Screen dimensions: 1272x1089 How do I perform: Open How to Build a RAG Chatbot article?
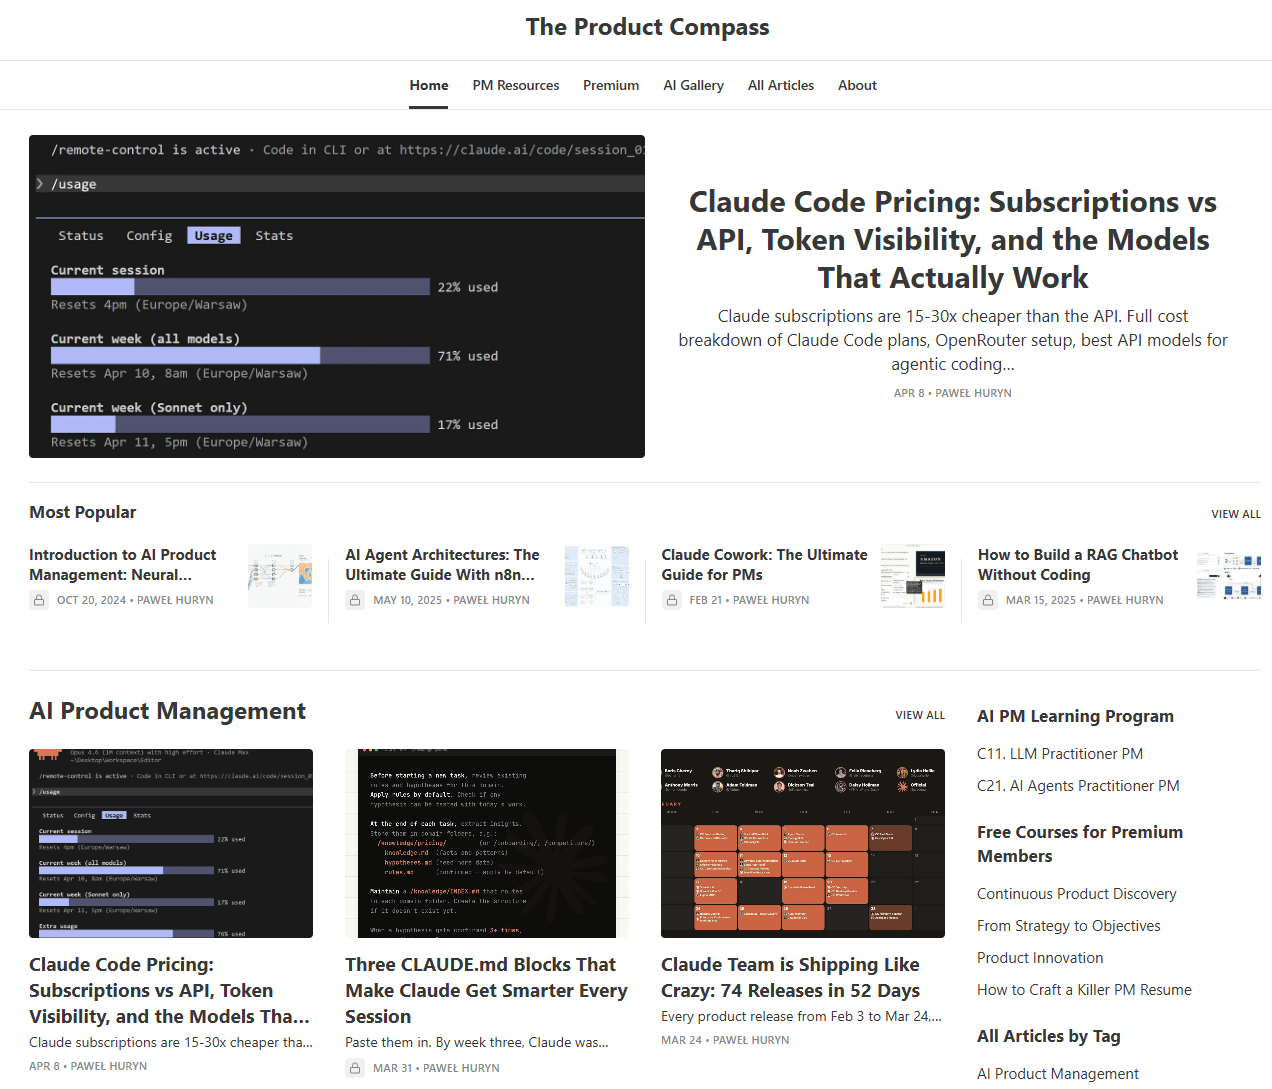[1078, 565]
